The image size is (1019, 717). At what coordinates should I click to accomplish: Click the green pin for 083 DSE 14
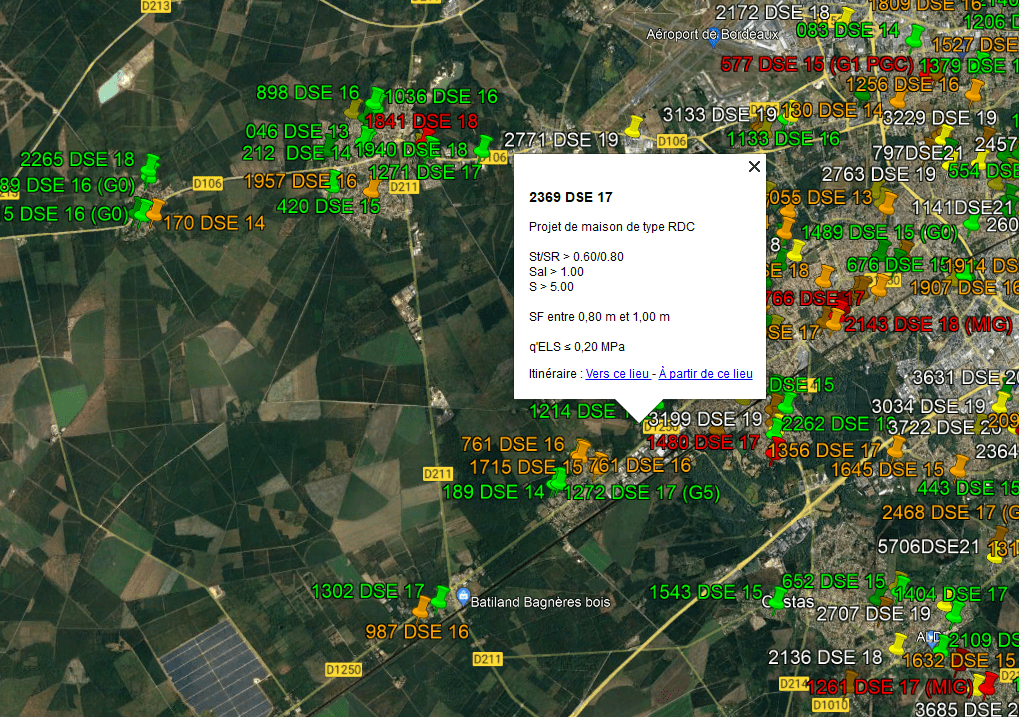[x=914, y=38]
